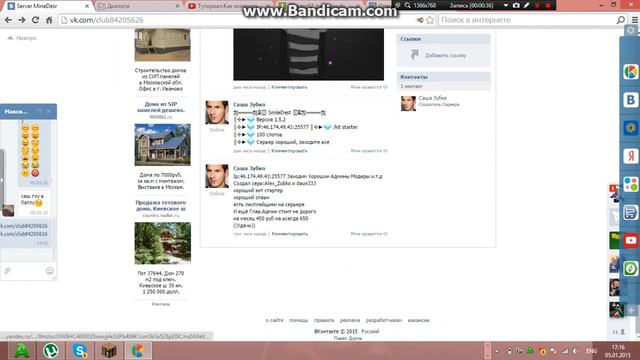Close the chat popup window
This screenshot has height=360, width=640.
(49, 111)
